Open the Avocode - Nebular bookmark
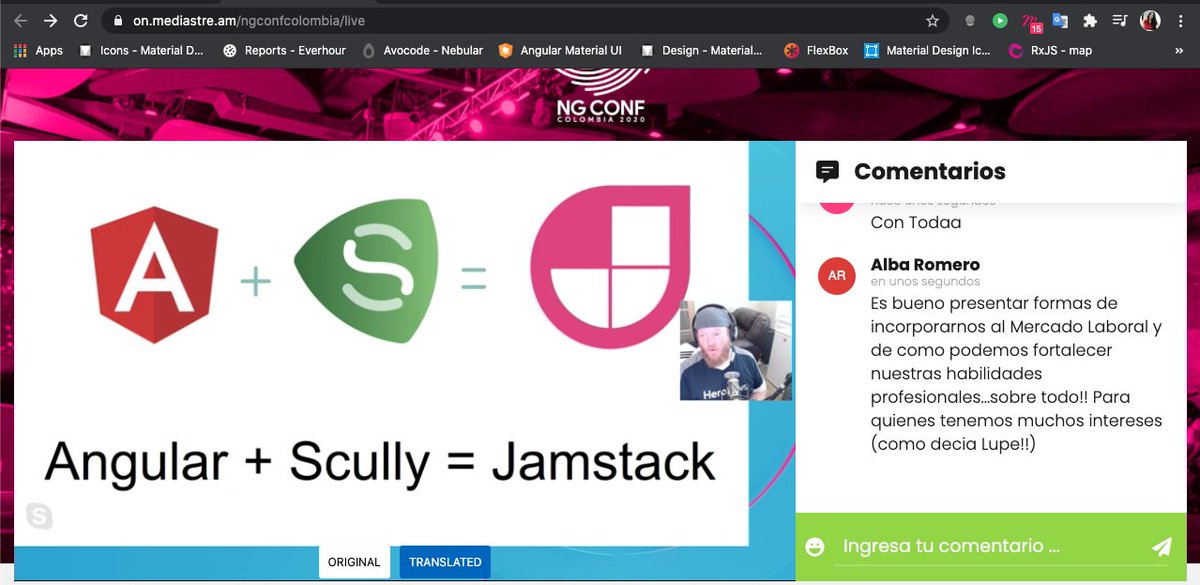The width and height of the screenshot is (1200, 585). pyautogui.click(x=422, y=50)
